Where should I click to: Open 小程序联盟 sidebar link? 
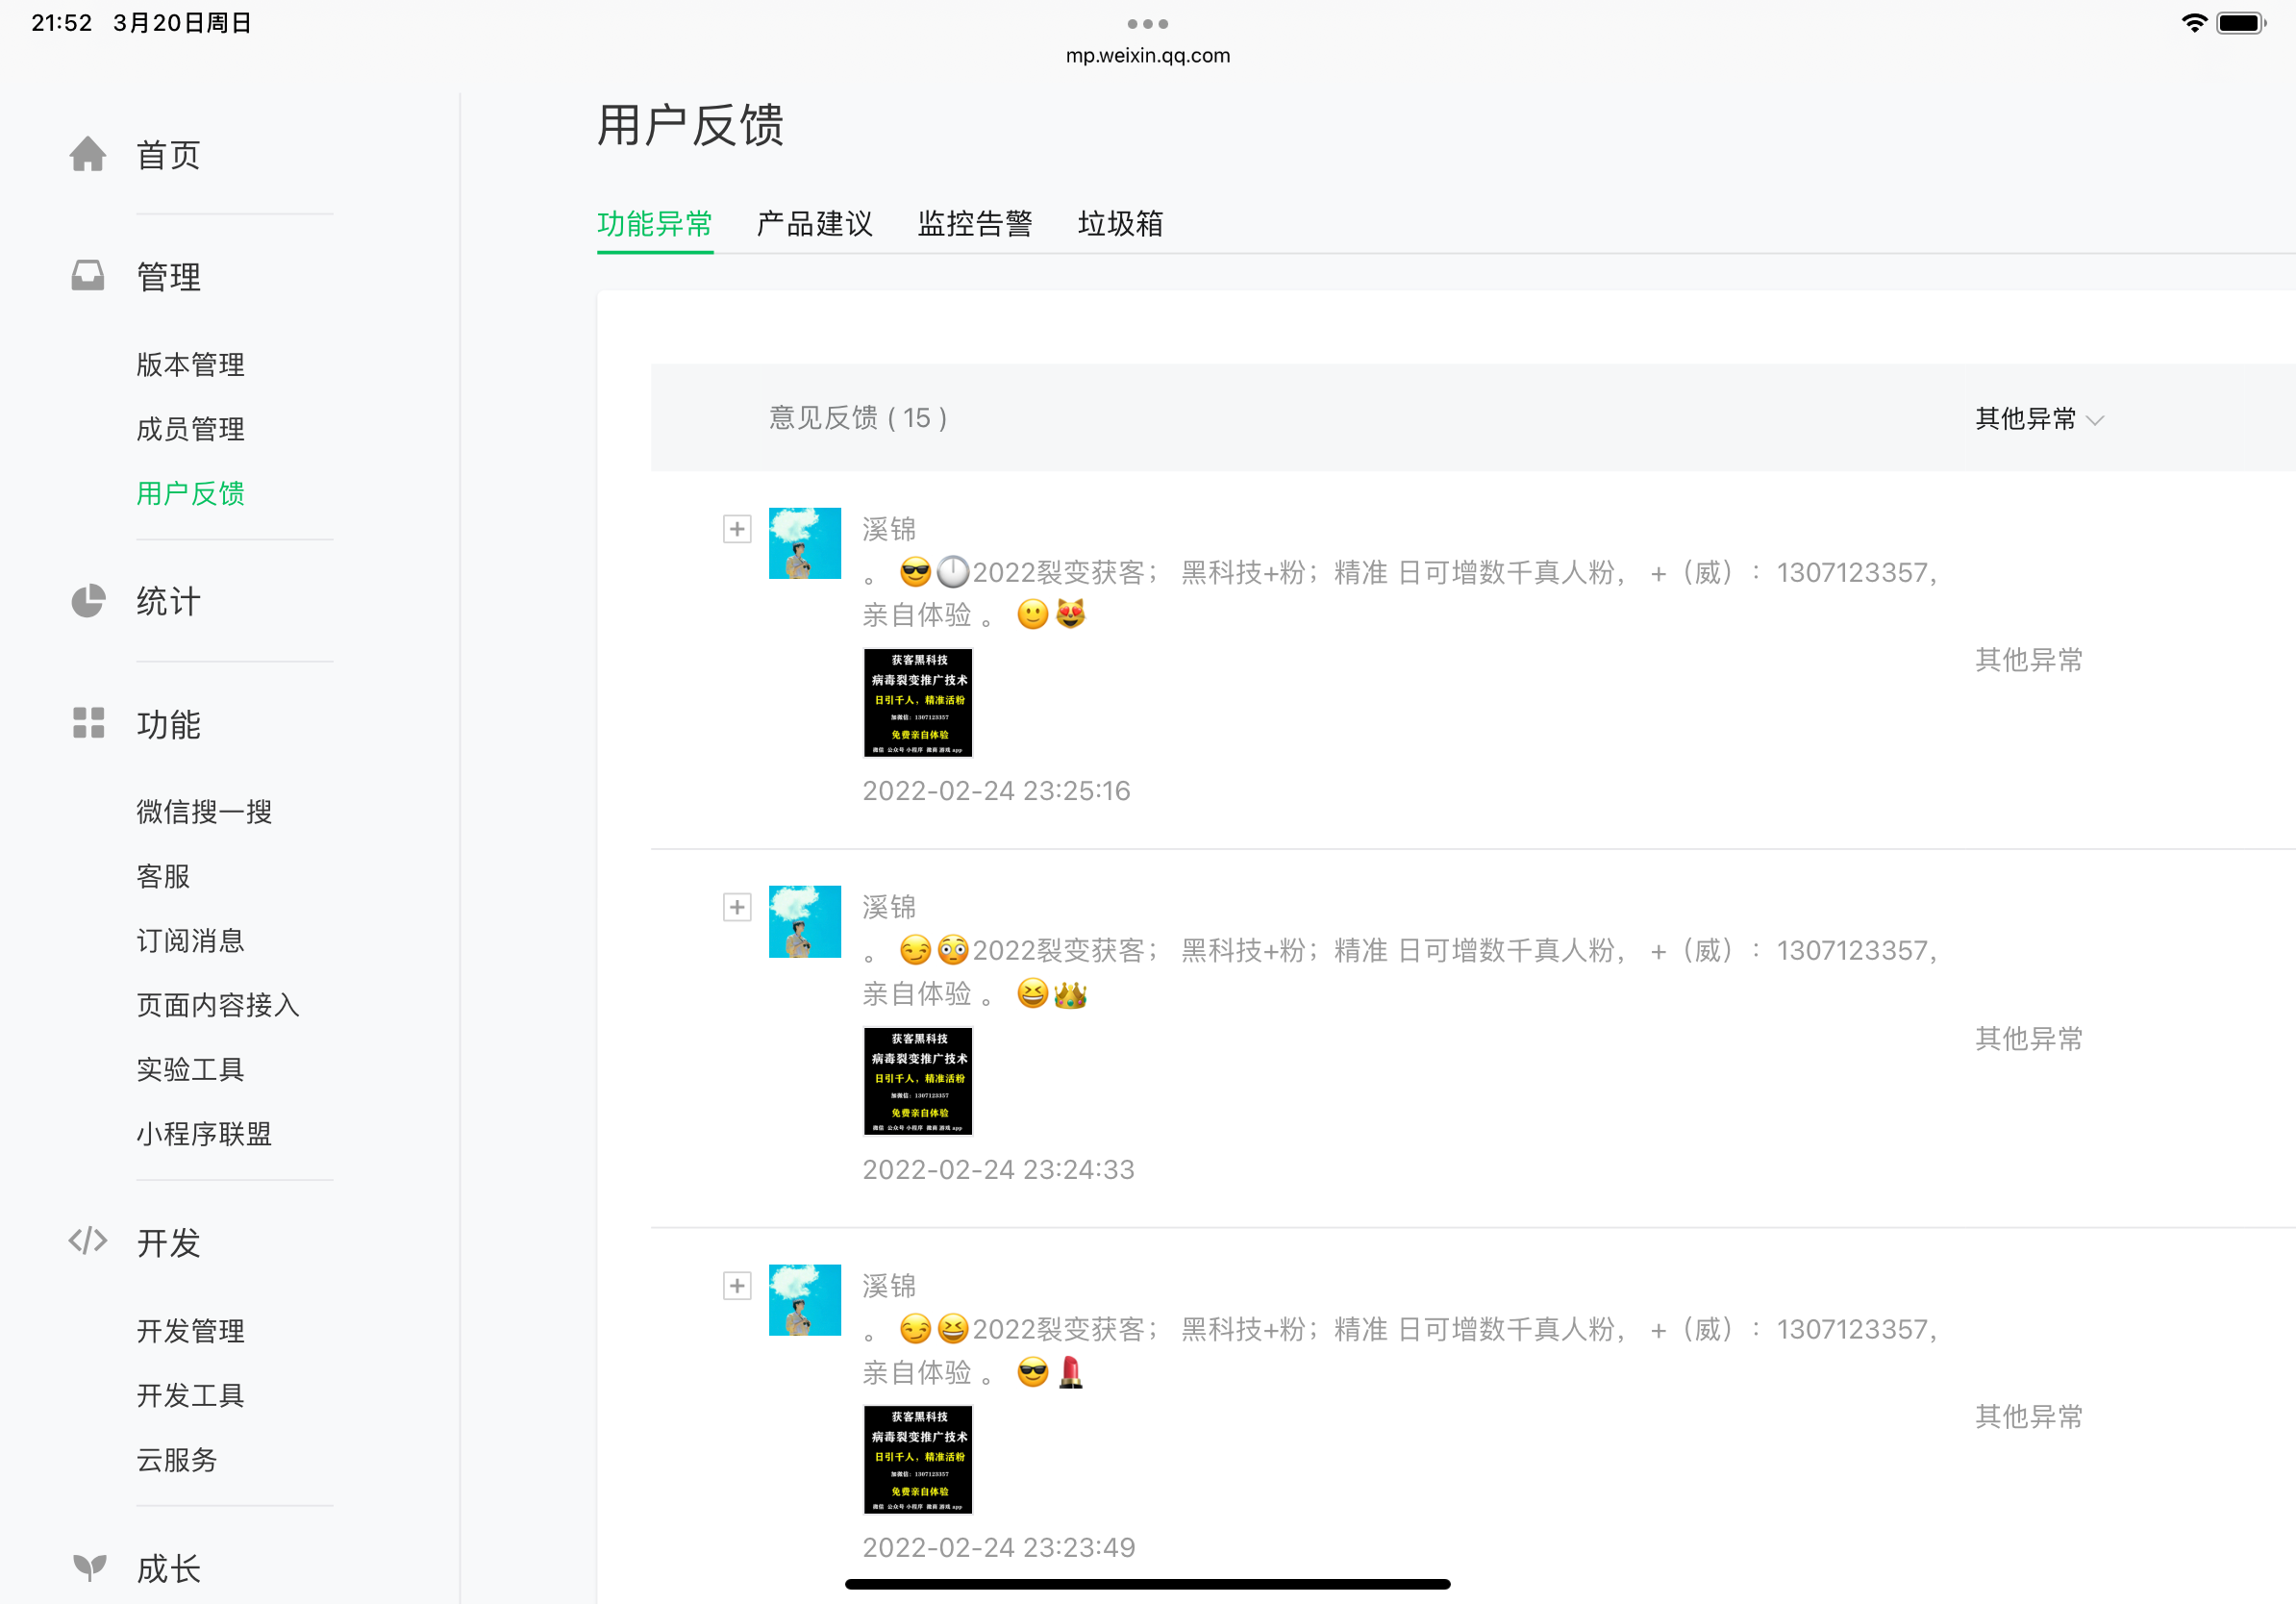click(204, 1134)
